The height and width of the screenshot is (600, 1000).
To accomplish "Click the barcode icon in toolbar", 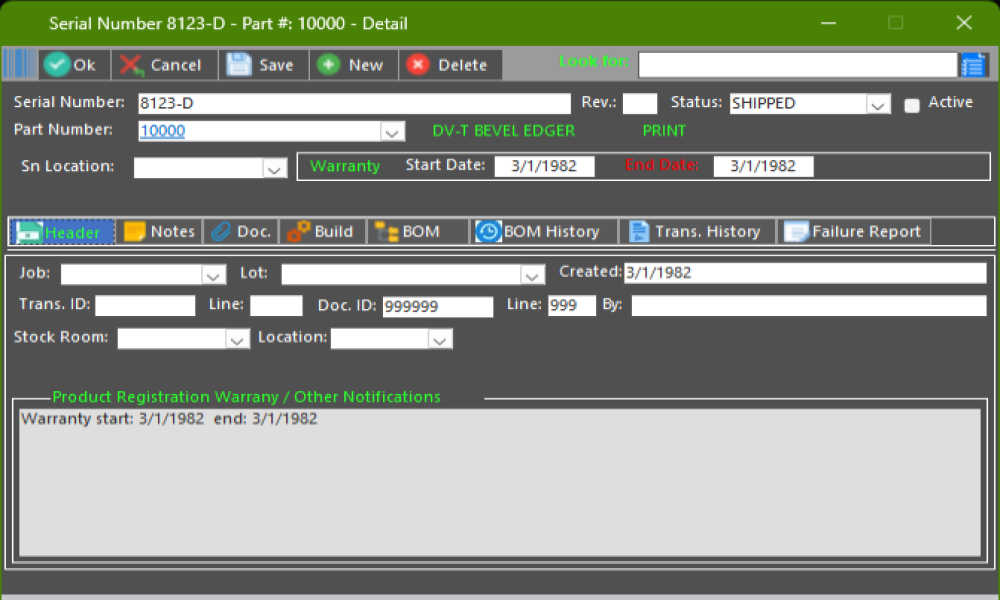I will (18, 65).
